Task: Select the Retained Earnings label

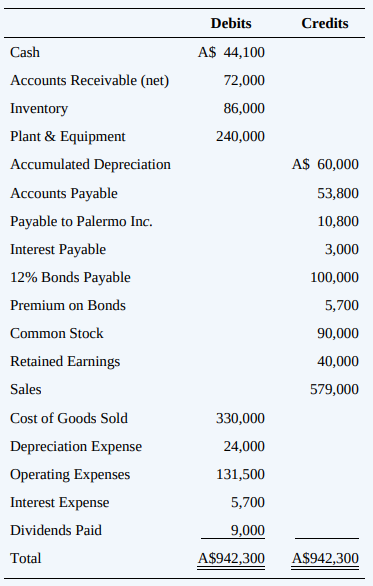Action: click(65, 361)
